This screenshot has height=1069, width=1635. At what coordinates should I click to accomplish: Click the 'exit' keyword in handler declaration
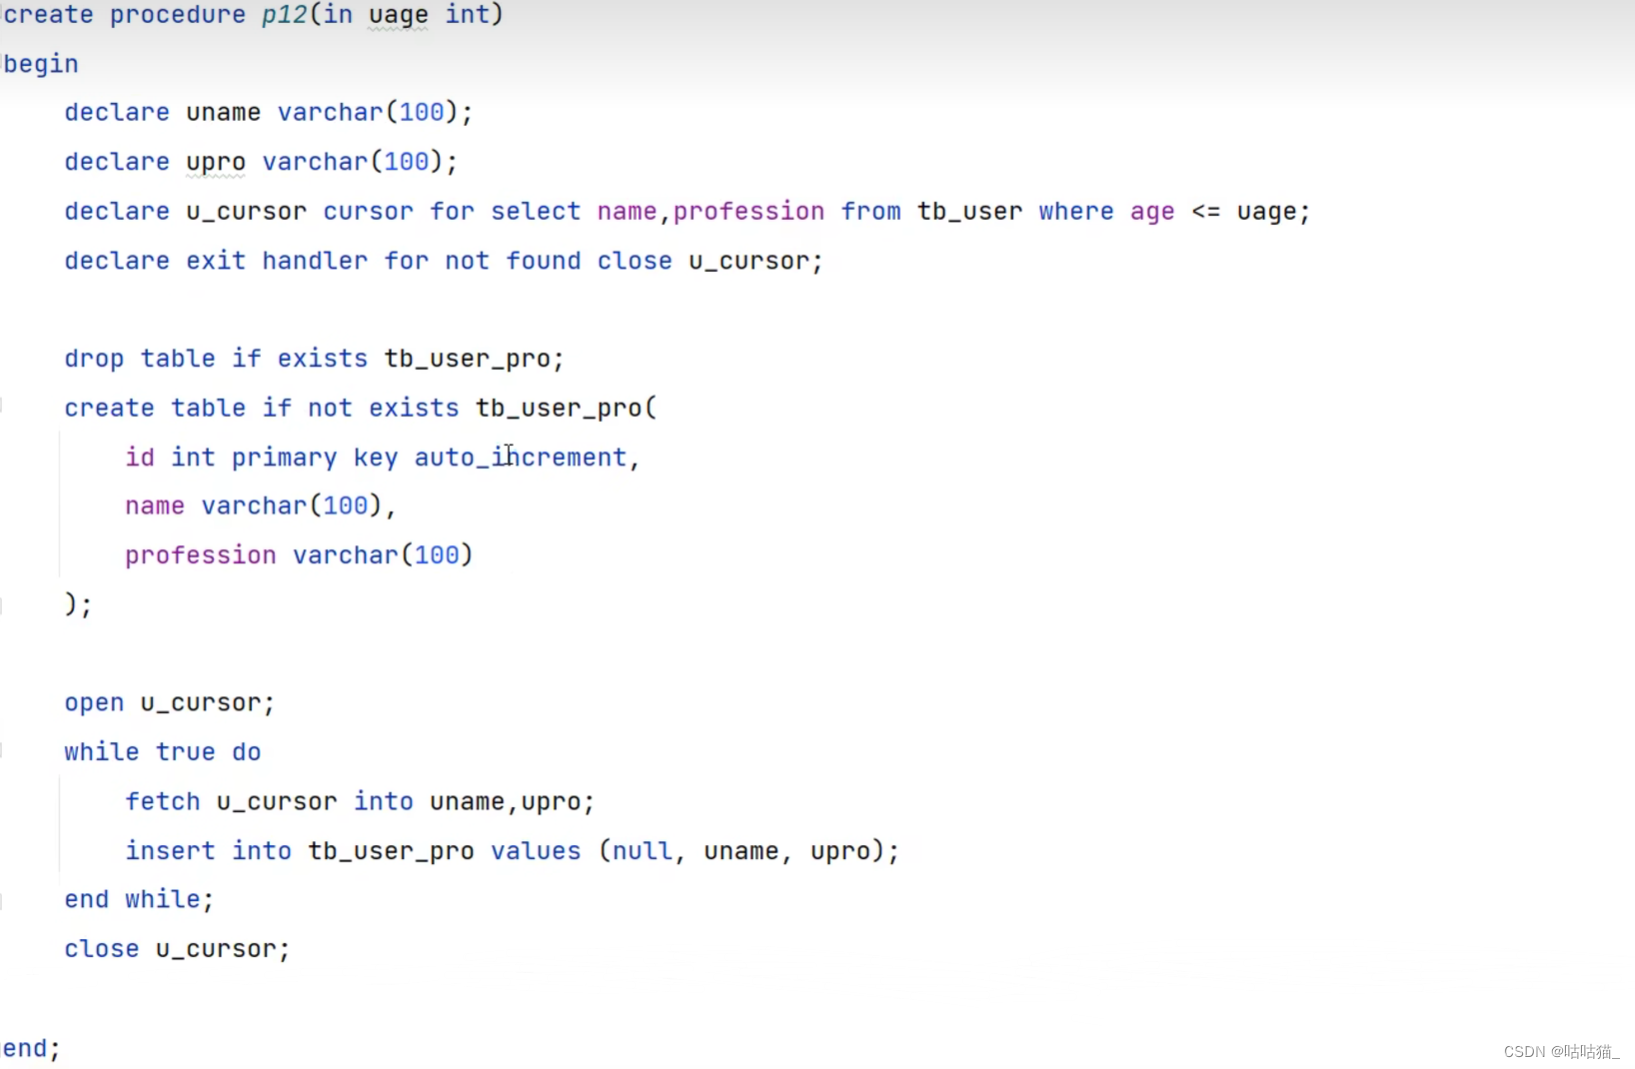click(x=215, y=261)
